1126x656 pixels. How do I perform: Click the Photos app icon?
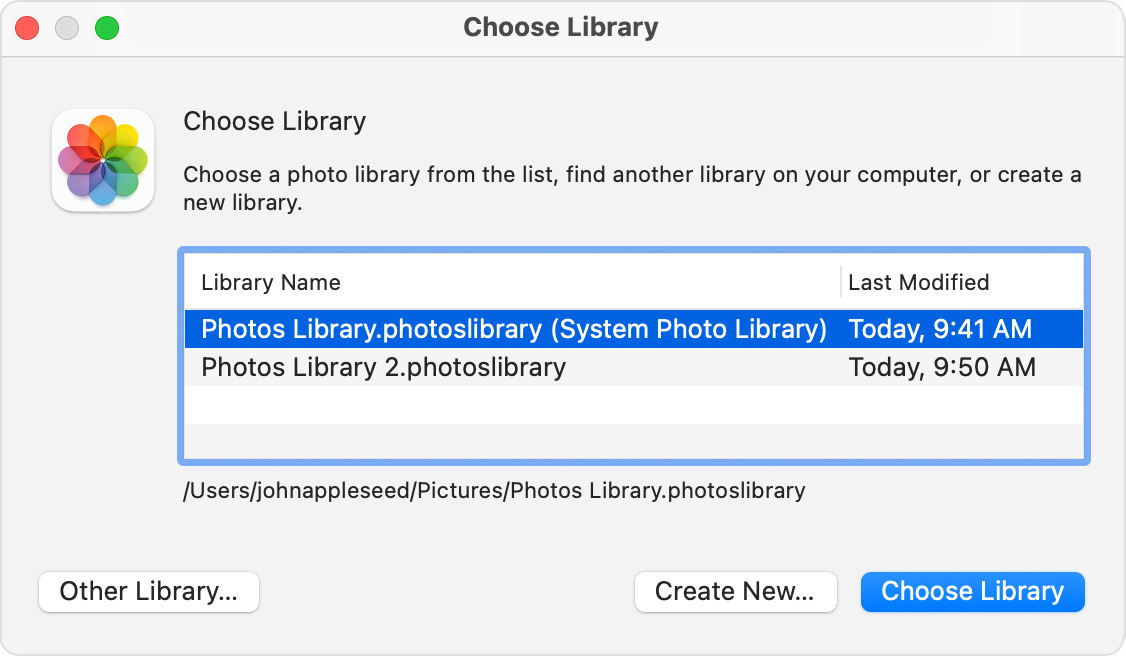point(102,160)
